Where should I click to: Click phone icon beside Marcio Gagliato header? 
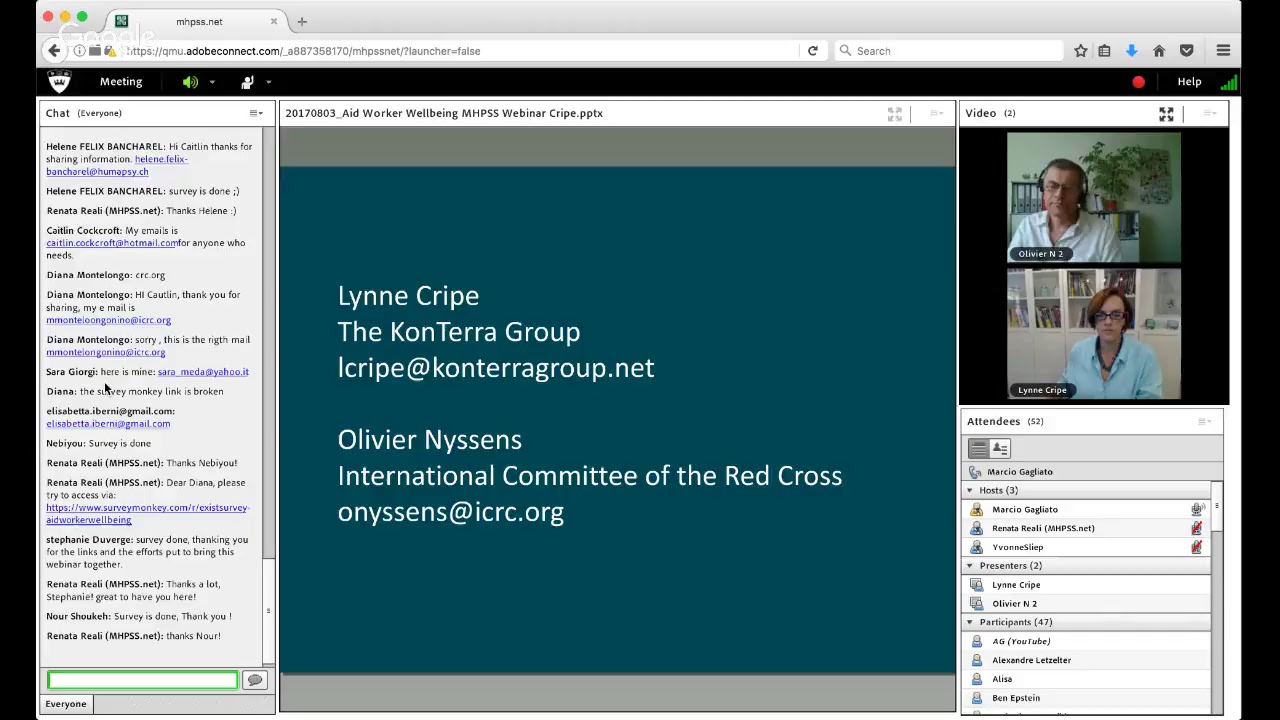(975, 472)
